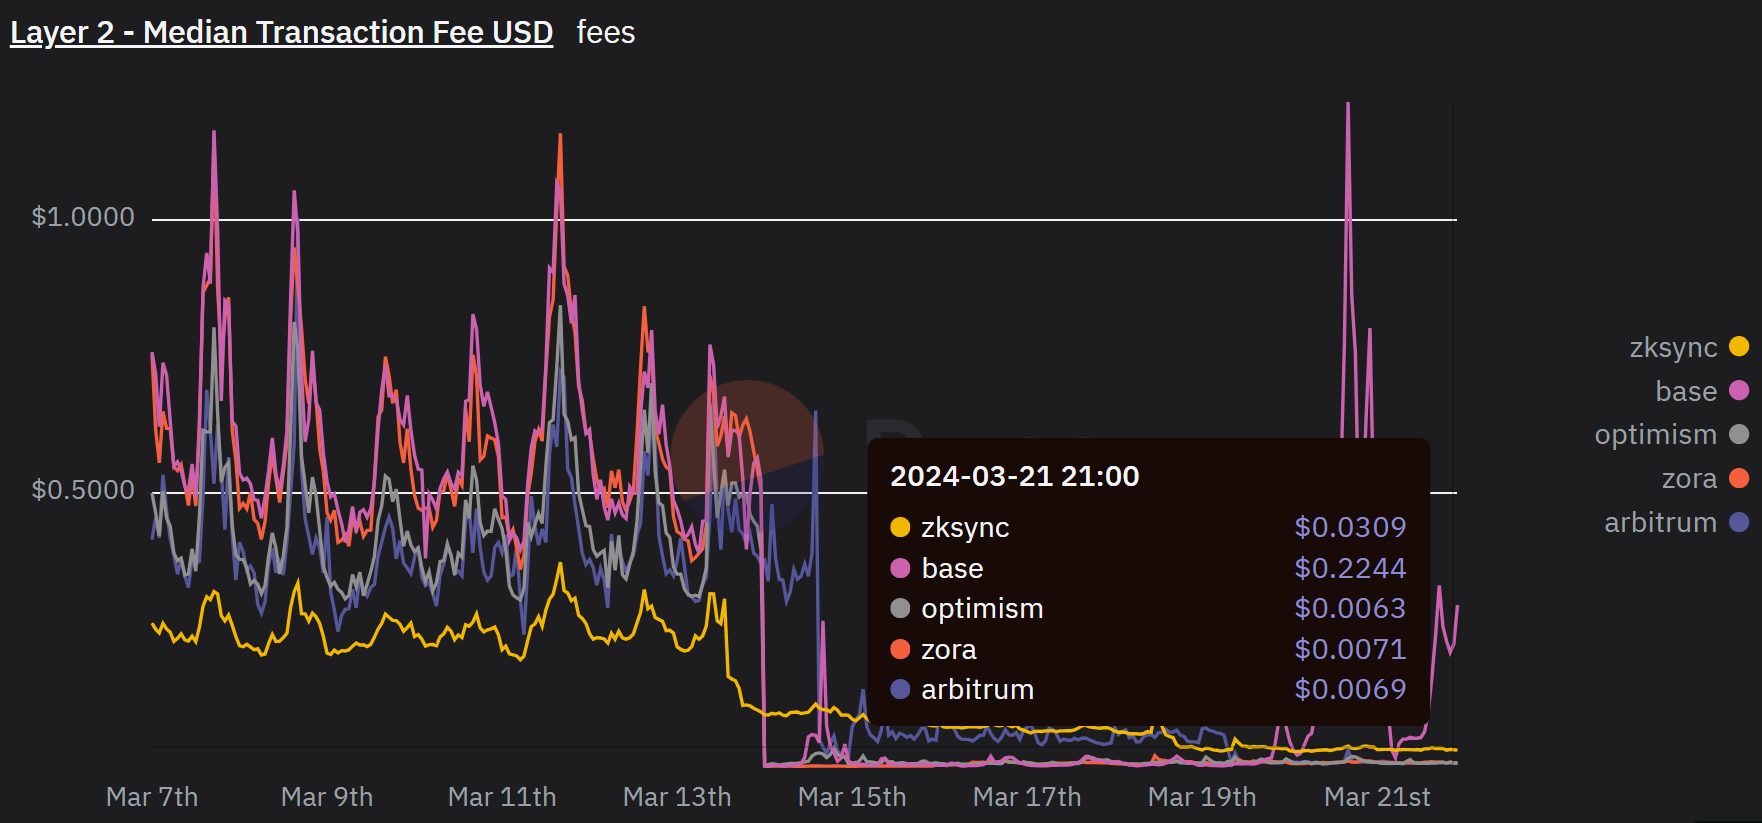Click the purple arbitrum legend dot
This screenshot has width=1762, height=823.
tap(1739, 522)
